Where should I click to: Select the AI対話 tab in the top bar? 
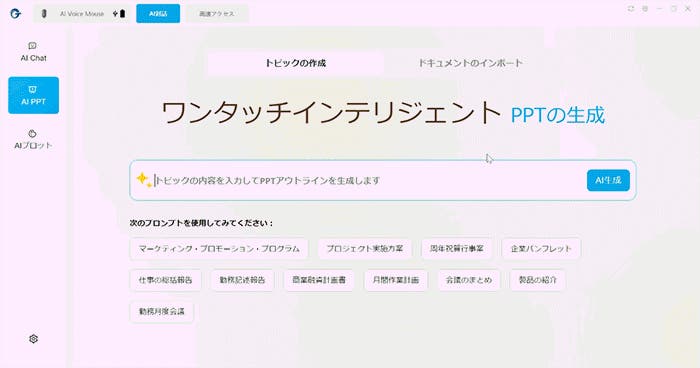tap(158, 14)
